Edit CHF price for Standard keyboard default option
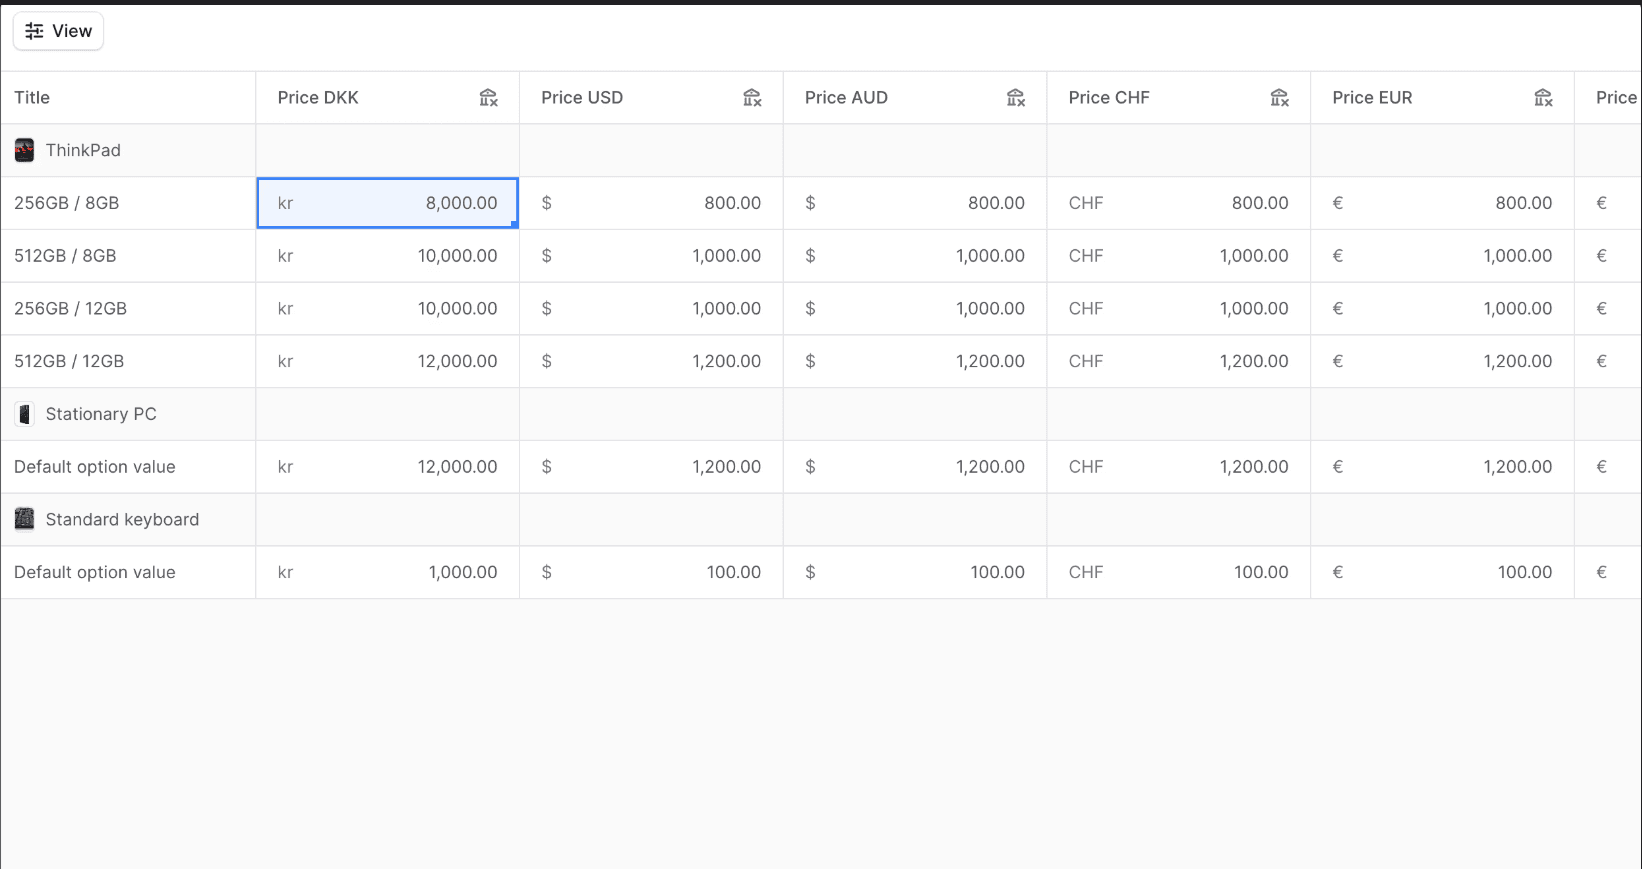This screenshot has height=869, width=1642. [1180, 572]
